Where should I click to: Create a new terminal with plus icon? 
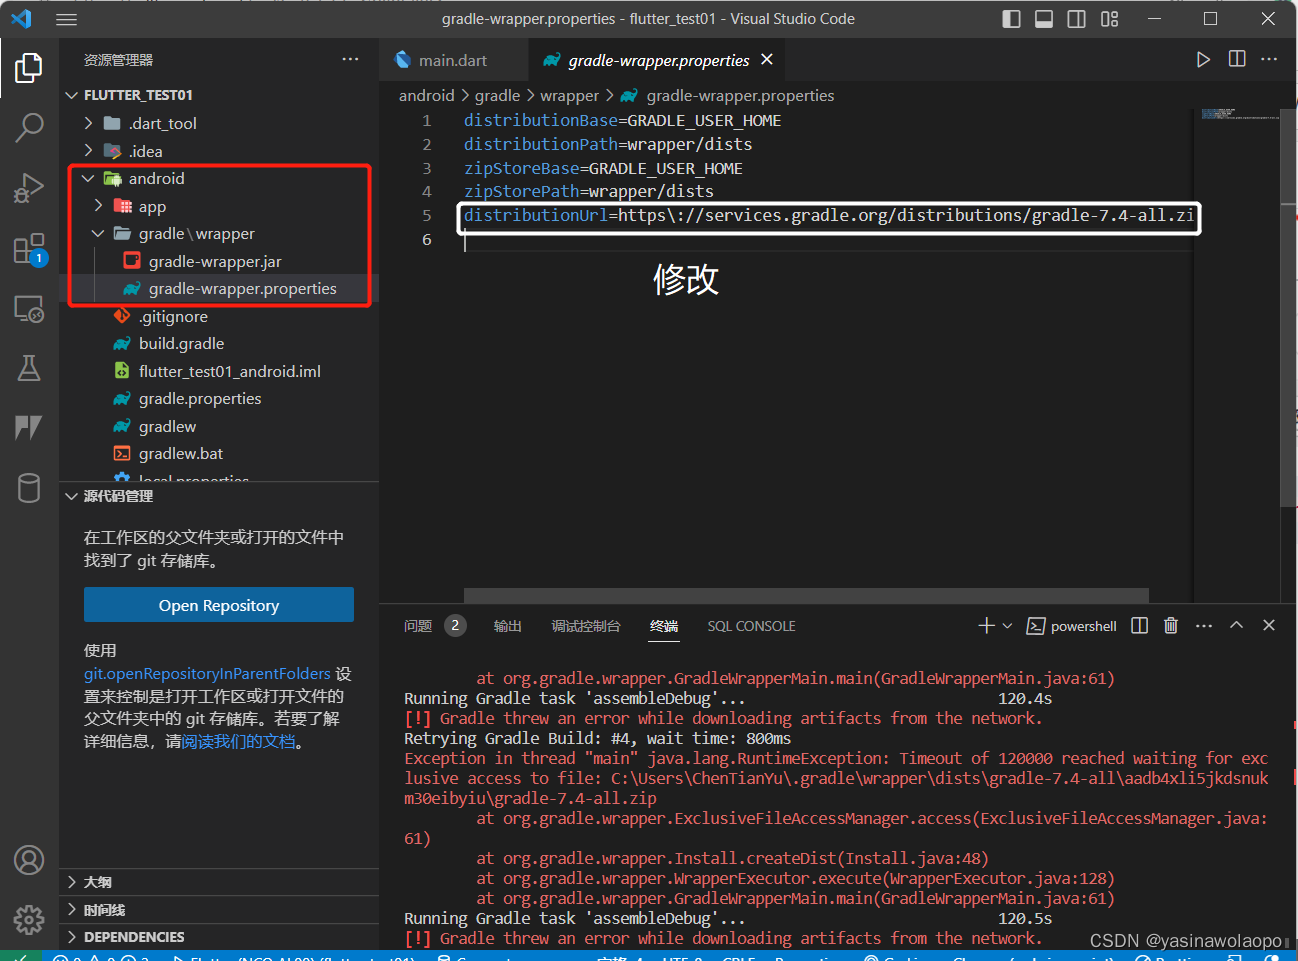tap(986, 625)
